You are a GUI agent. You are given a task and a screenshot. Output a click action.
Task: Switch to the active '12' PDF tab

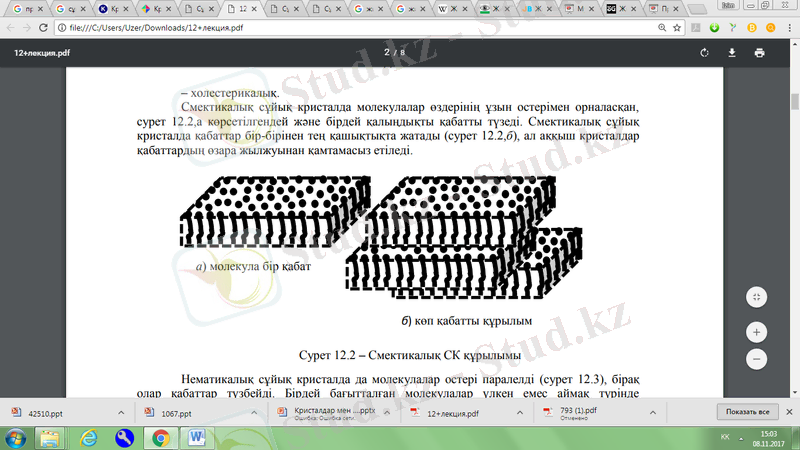click(x=242, y=9)
